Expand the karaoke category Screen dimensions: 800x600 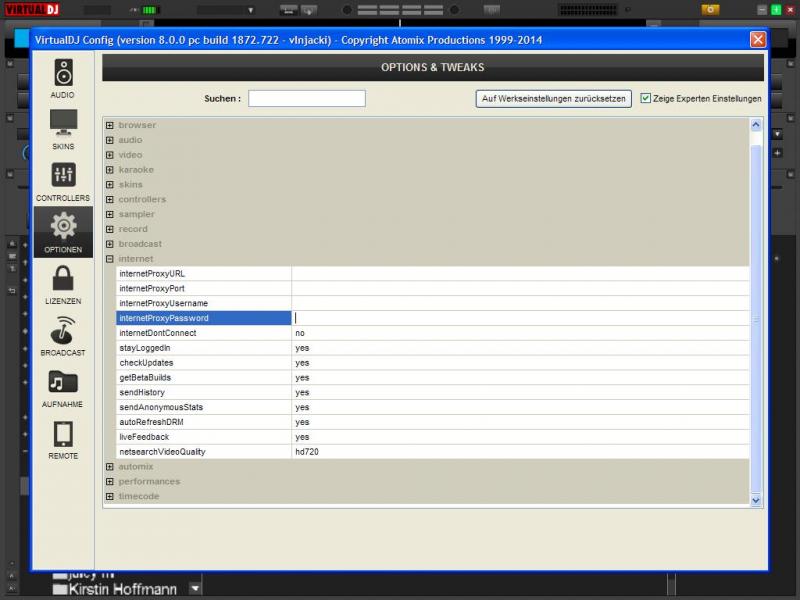coord(110,169)
